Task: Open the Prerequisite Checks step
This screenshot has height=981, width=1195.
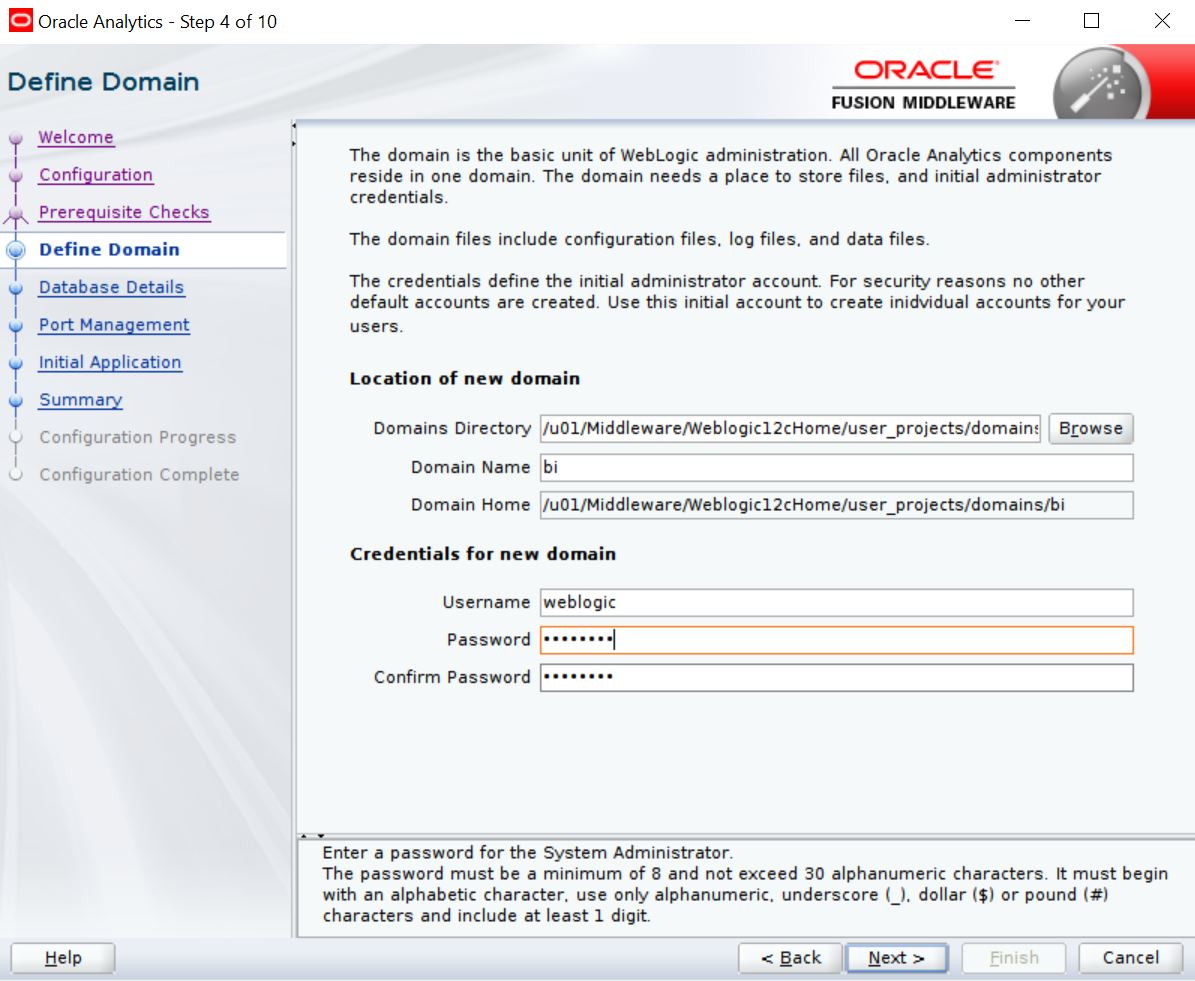Action: click(x=124, y=212)
